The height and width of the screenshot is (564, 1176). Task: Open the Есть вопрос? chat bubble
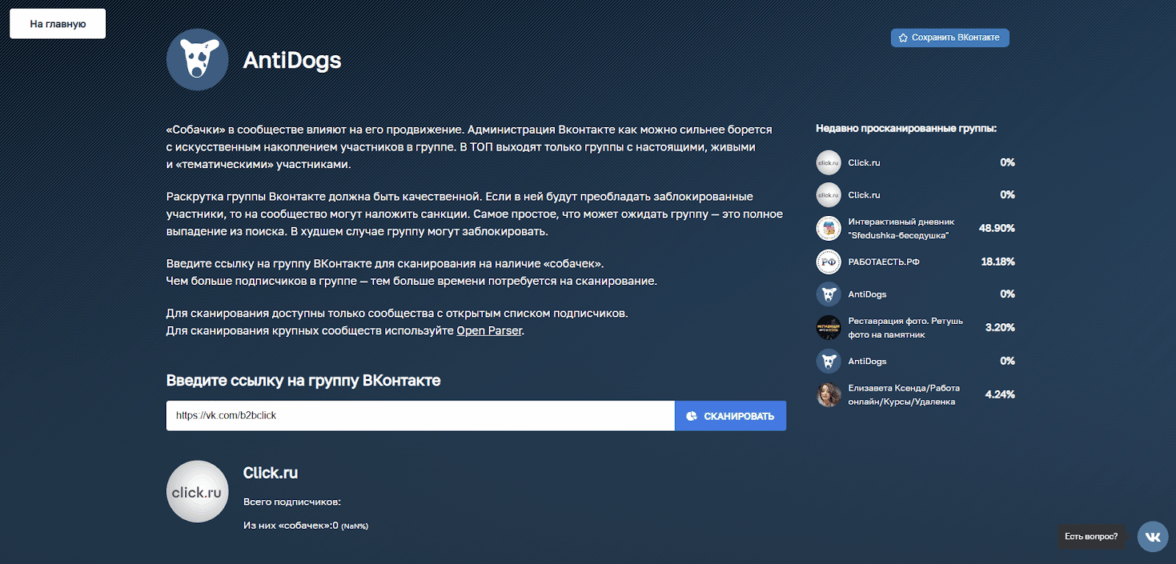(x=1091, y=537)
